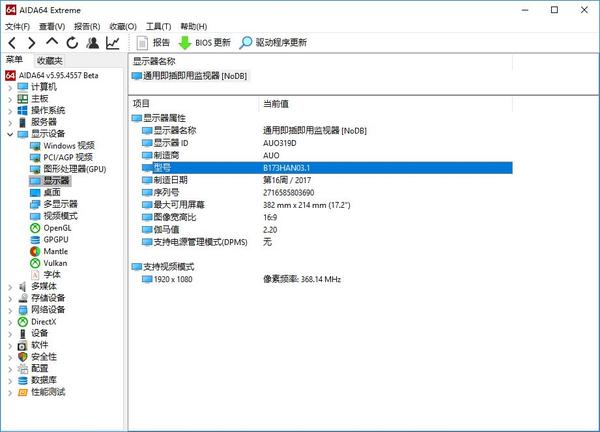Viewport: 600px width, 432px height.
Task: Select 视频模式 in the tree
Action: pyautogui.click(x=54, y=216)
